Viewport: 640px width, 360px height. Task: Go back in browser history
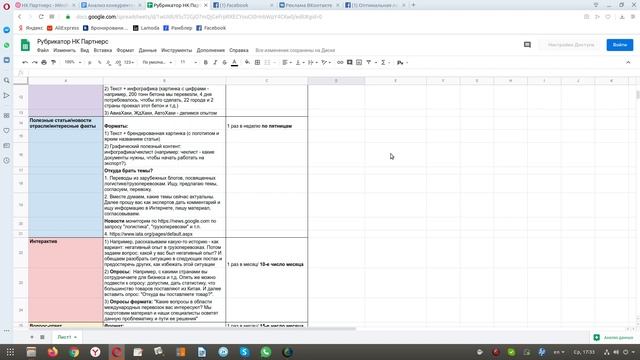tap(20, 17)
